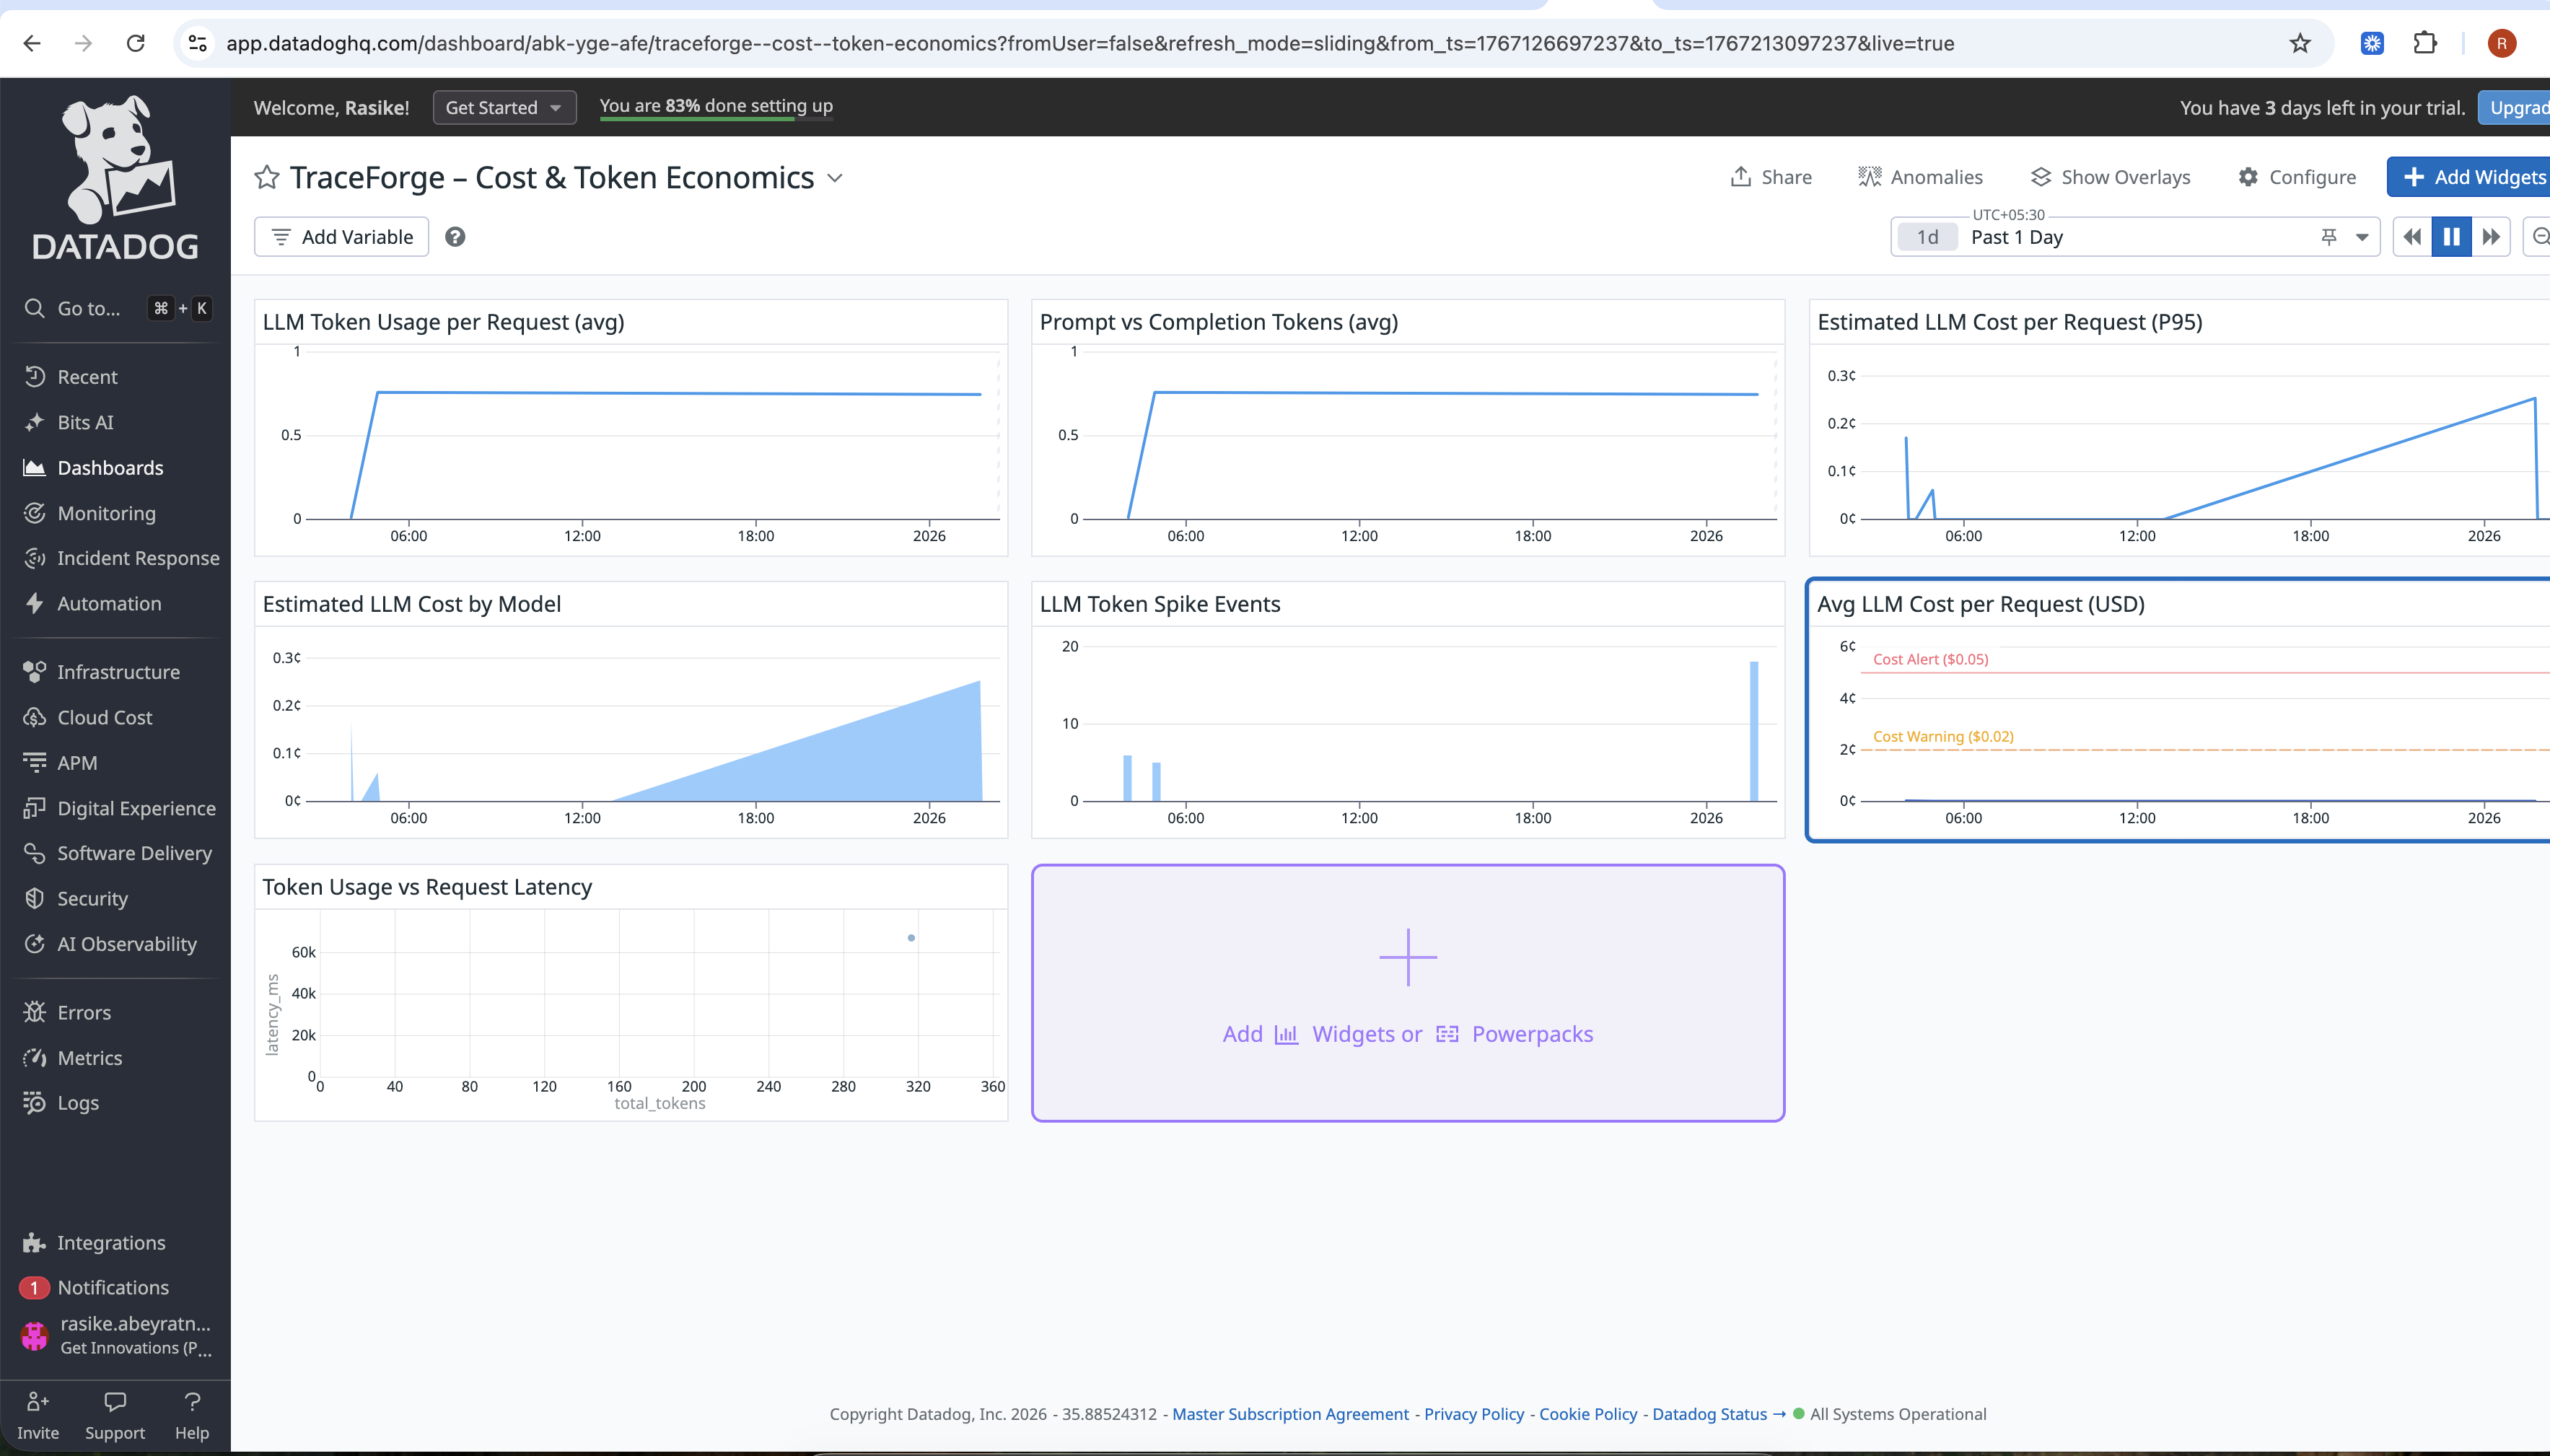Open AI Observability in sidebar
This screenshot has width=2550, height=1456.
click(126, 944)
